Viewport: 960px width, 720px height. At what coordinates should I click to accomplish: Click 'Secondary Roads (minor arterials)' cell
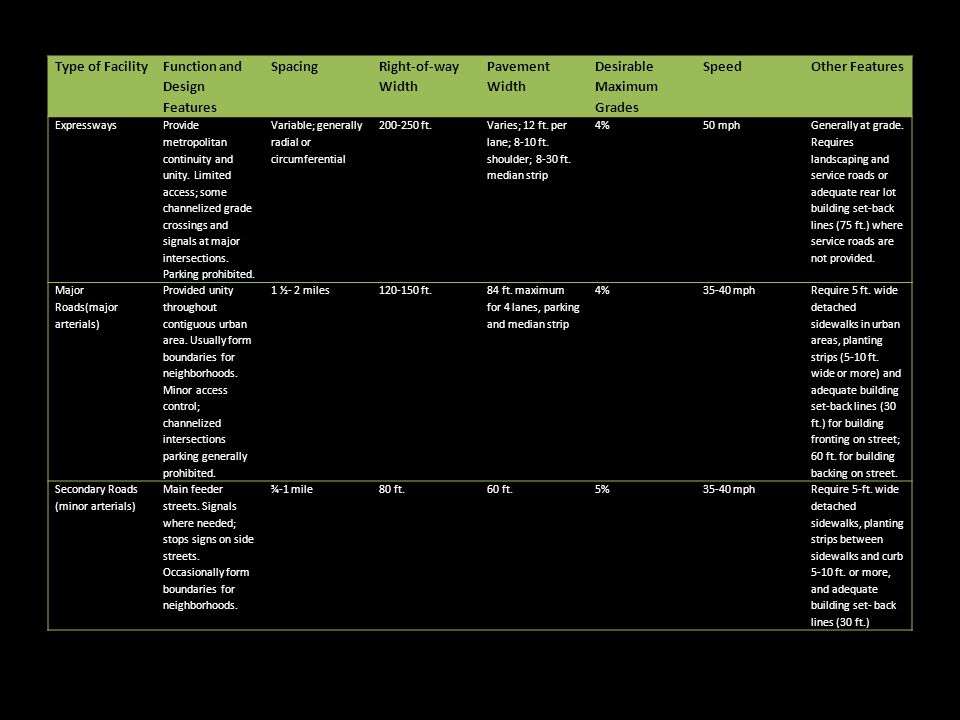pos(96,498)
